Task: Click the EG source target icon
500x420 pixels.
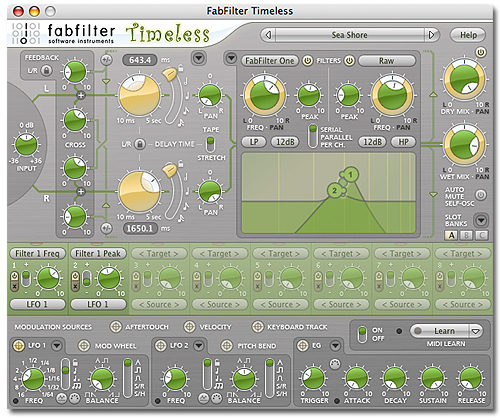Action: pos(302,346)
